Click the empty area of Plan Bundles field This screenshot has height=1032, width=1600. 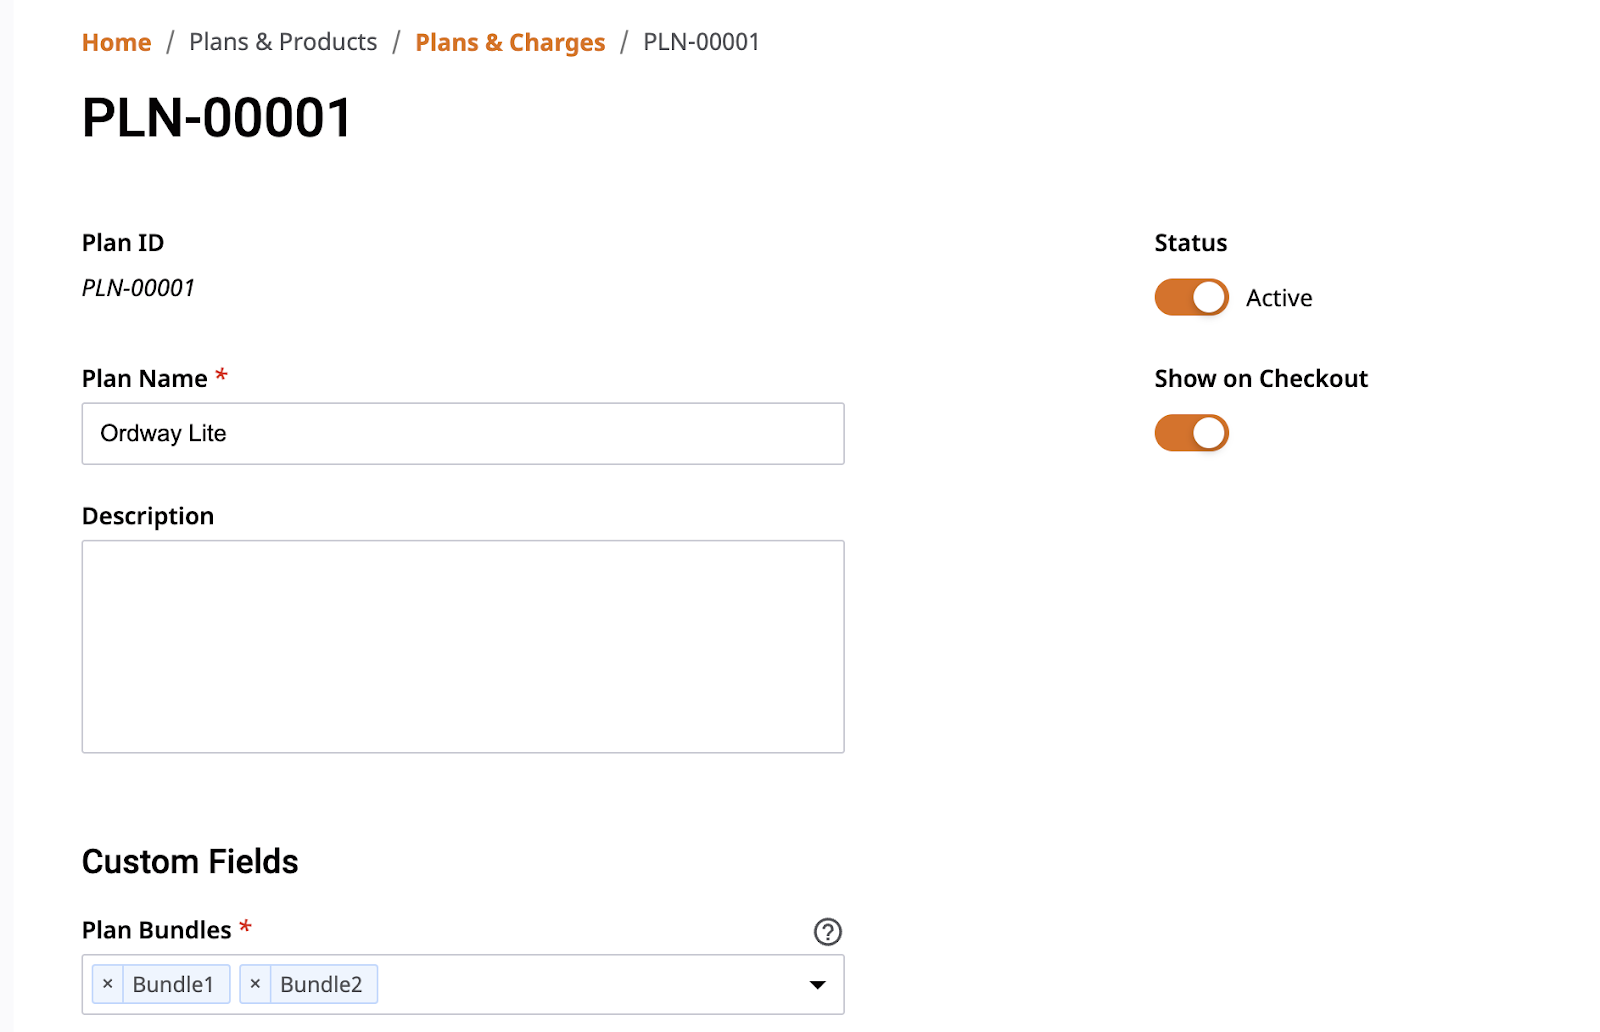tap(590, 984)
